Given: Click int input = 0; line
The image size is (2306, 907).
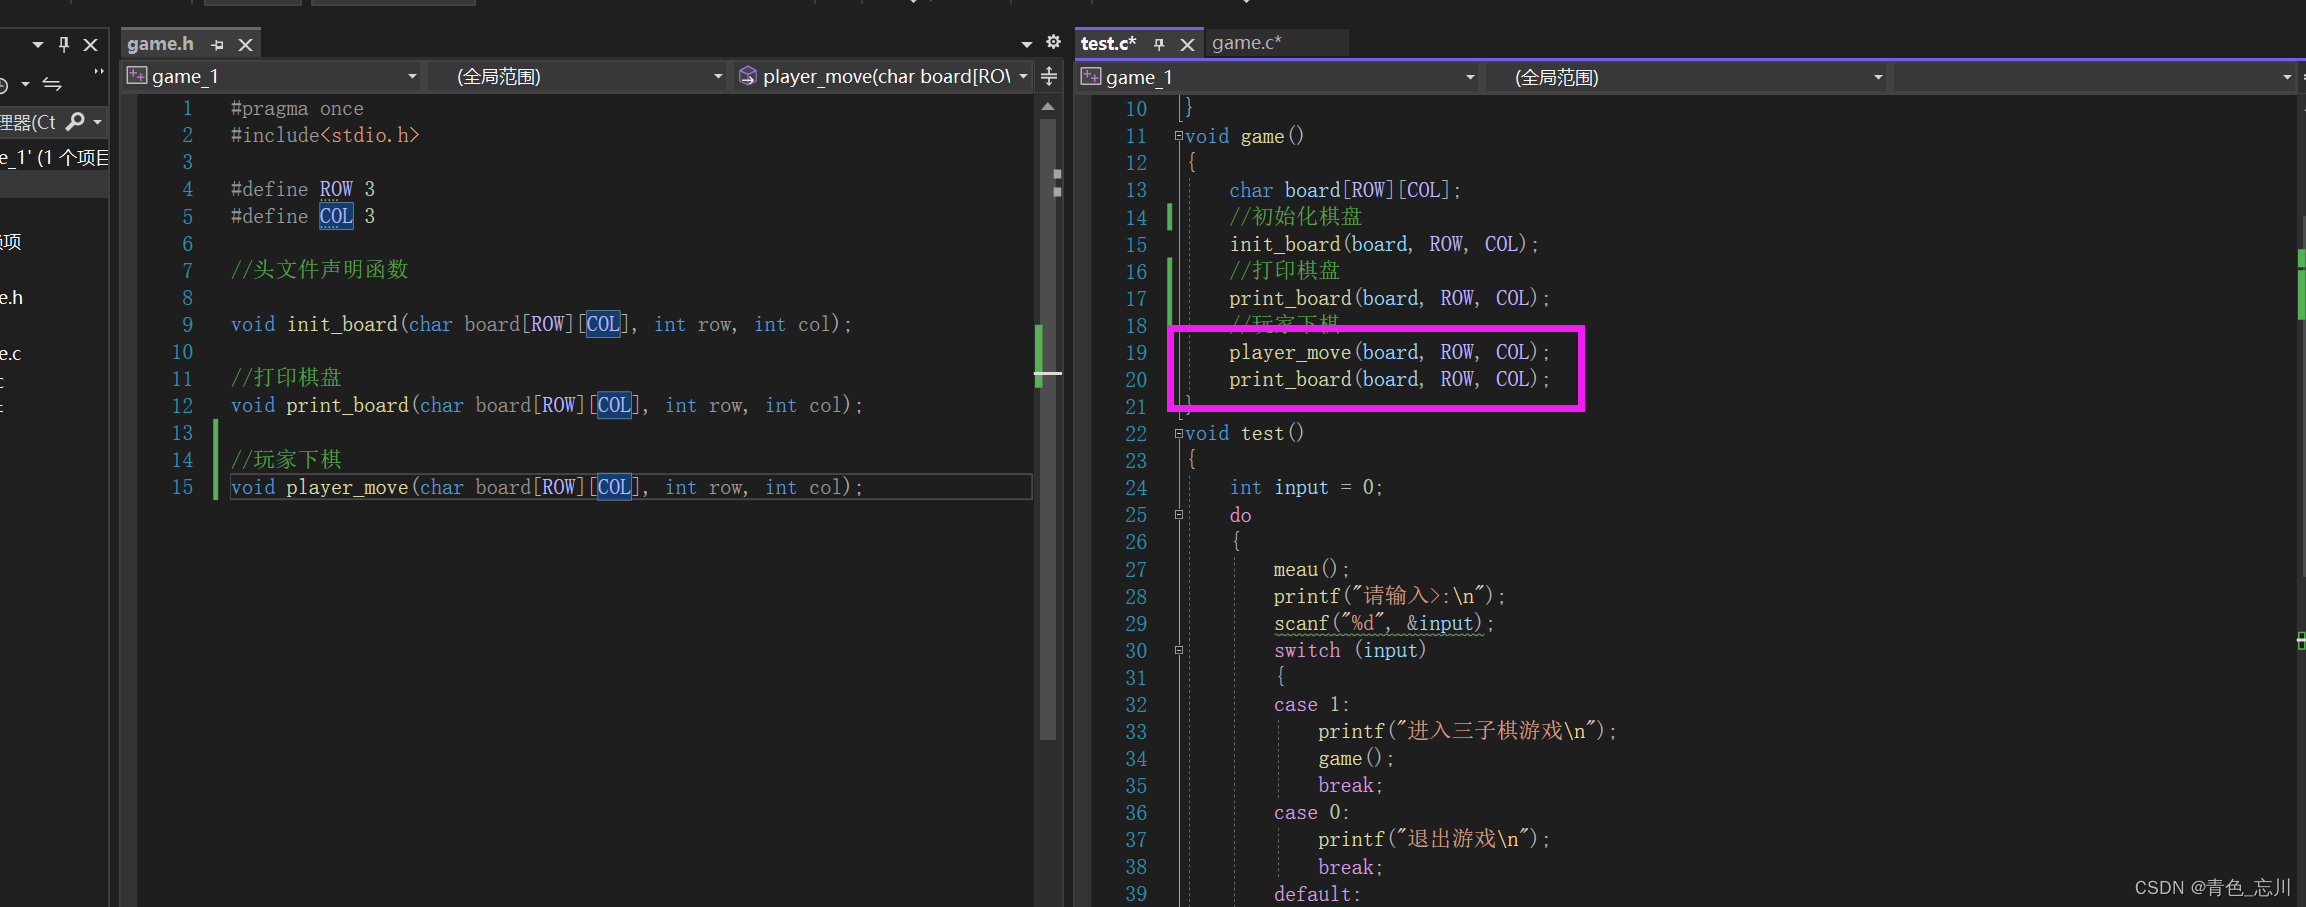Looking at the screenshot, I should 1306,487.
